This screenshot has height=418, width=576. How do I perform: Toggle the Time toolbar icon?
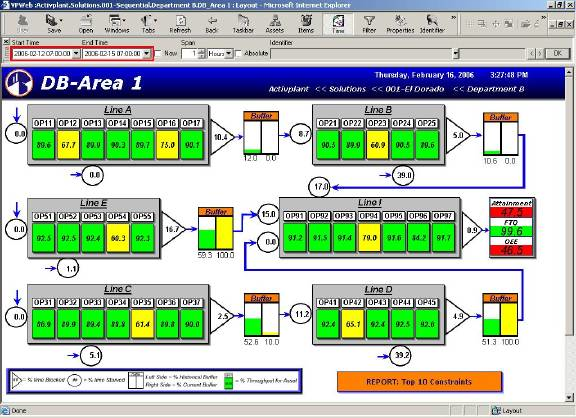click(x=338, y=24)
